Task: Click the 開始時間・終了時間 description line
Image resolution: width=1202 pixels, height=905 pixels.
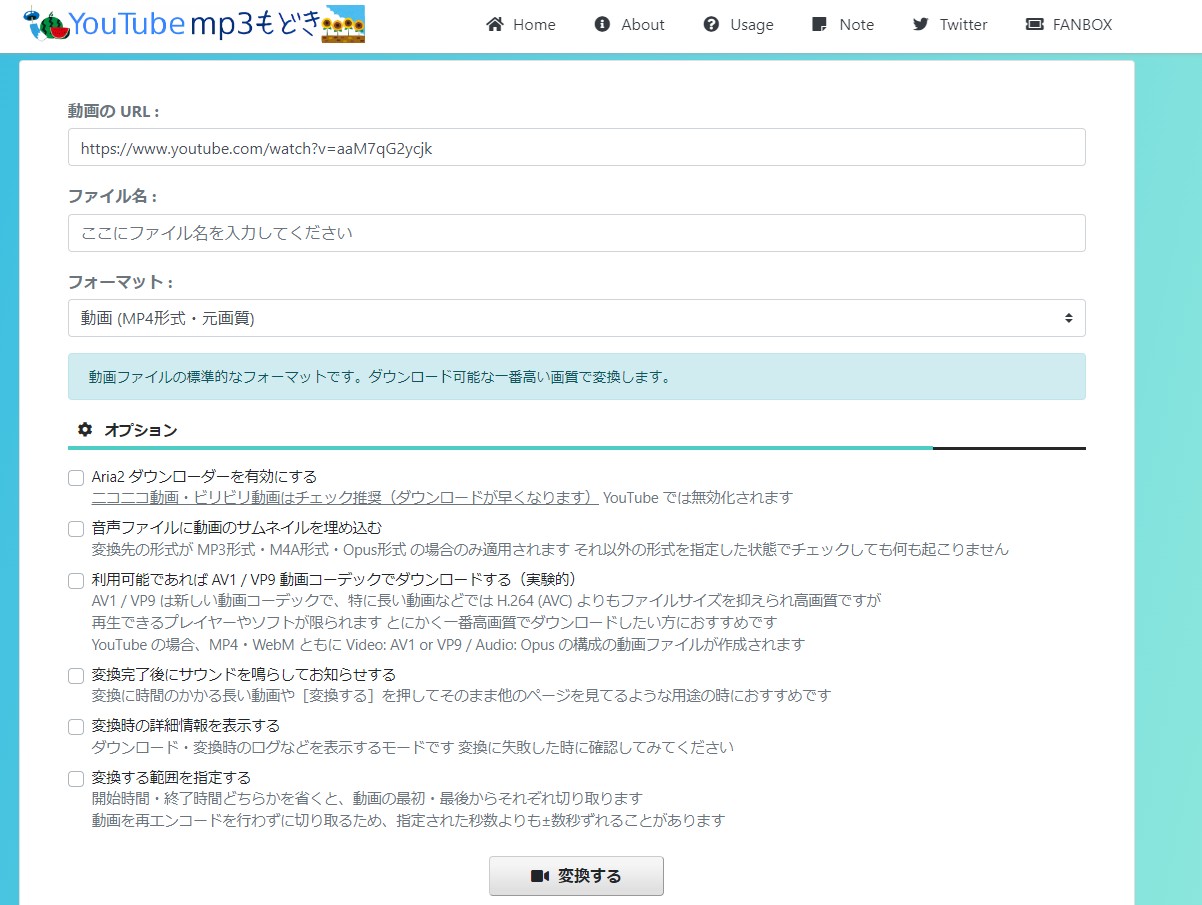Action: (x=367, y=799)
